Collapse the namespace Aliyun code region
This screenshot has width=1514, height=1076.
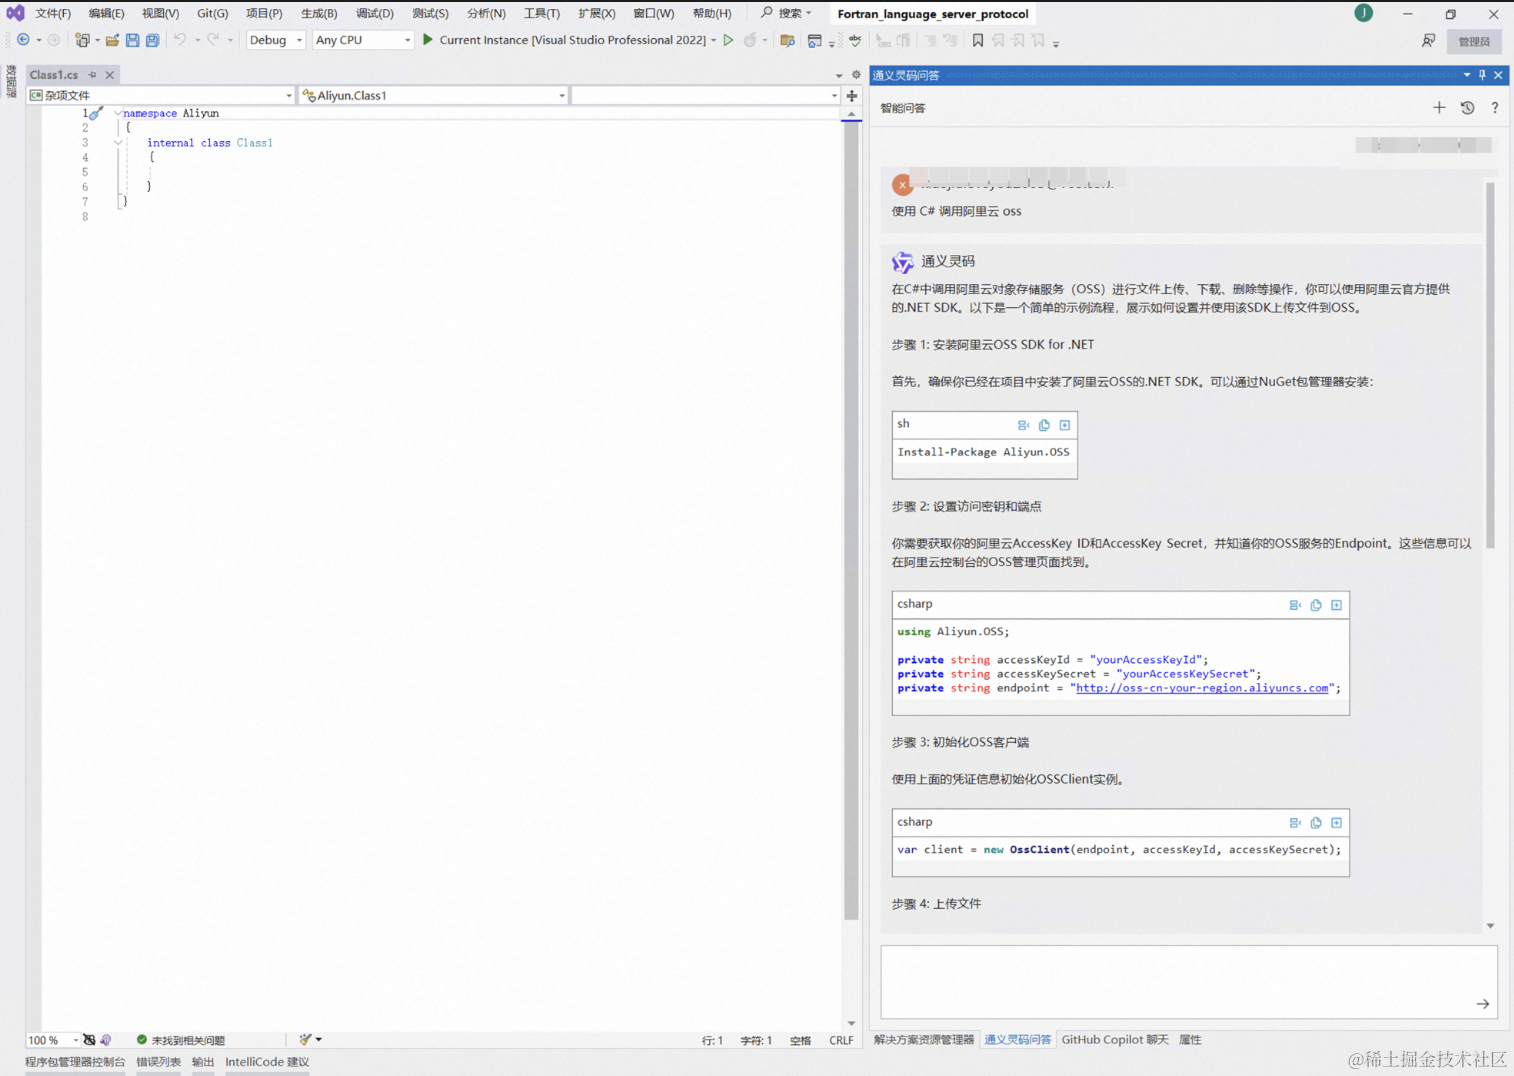tap(118, 113)
